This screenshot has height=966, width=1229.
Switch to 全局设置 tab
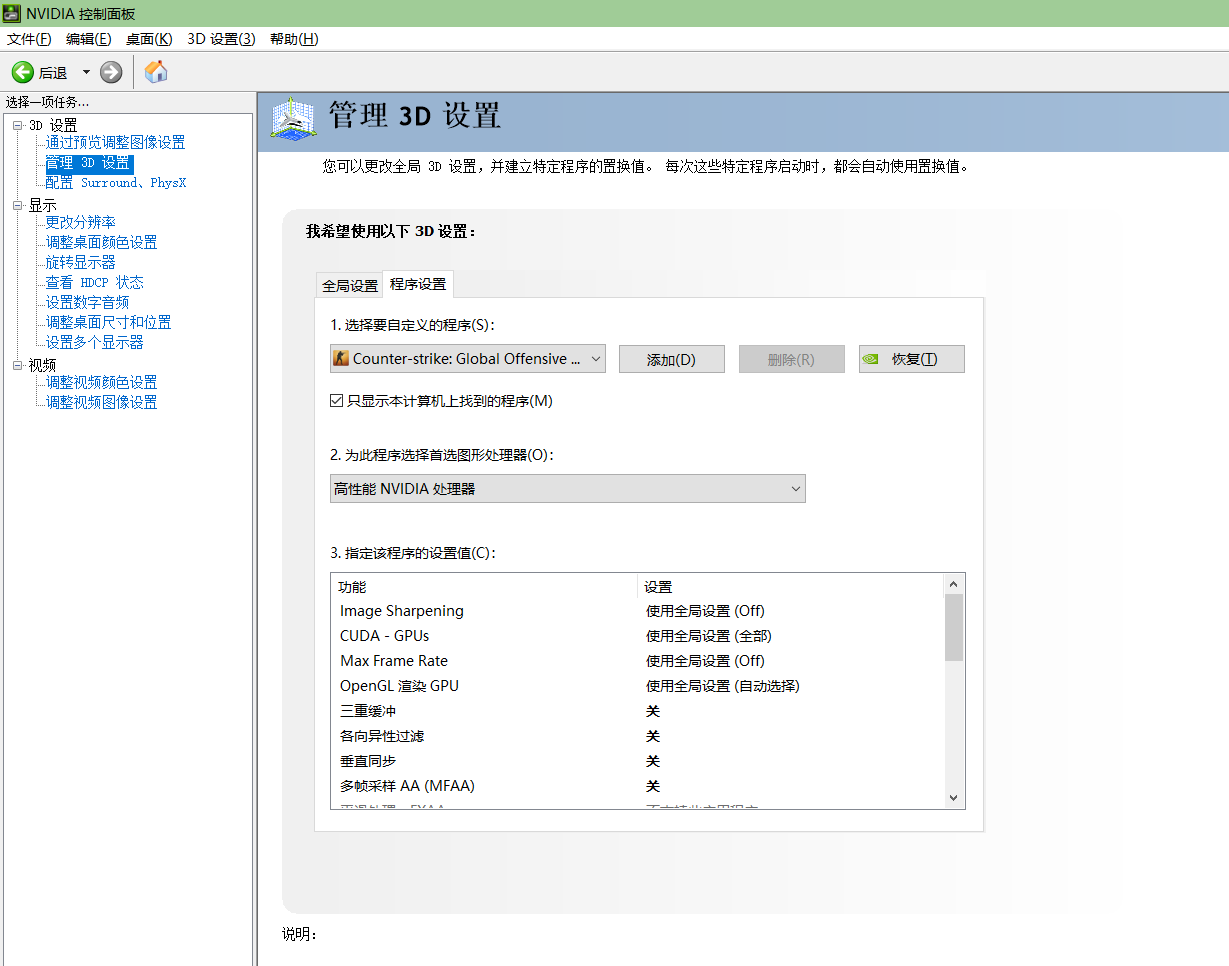coord(350,285)
